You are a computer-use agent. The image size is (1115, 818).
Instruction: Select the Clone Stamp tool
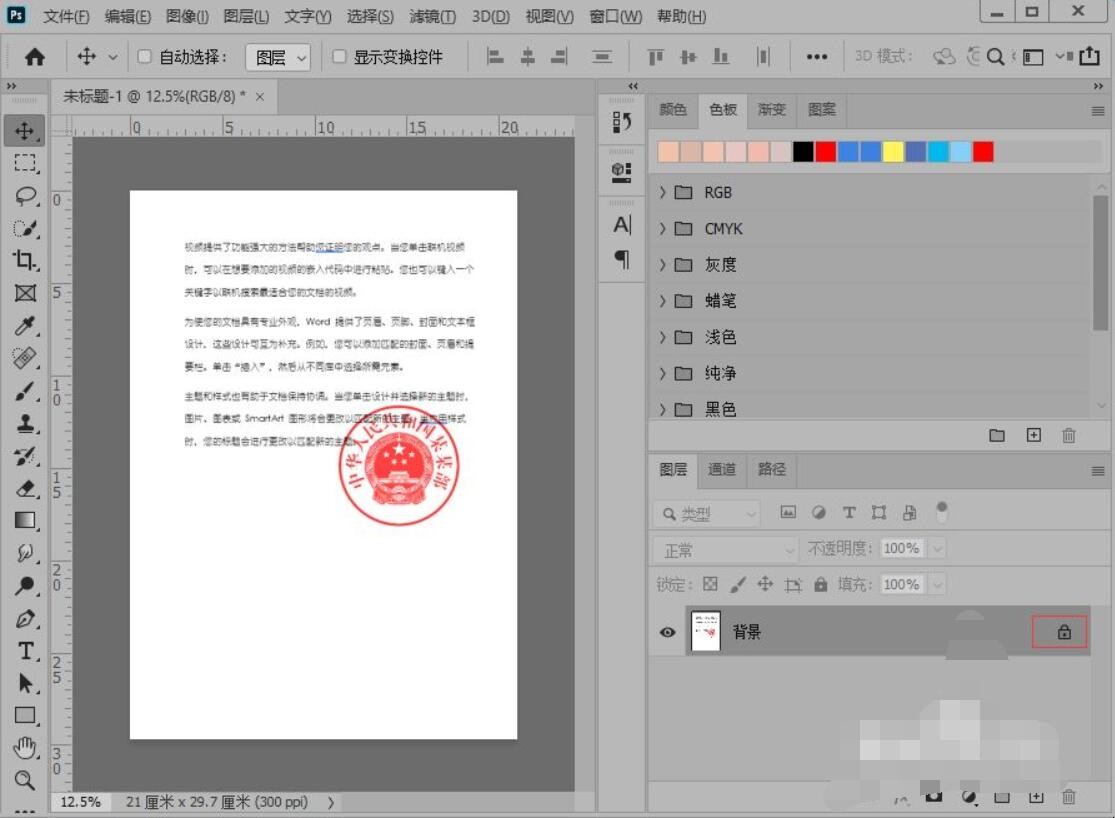coord(26,423)
